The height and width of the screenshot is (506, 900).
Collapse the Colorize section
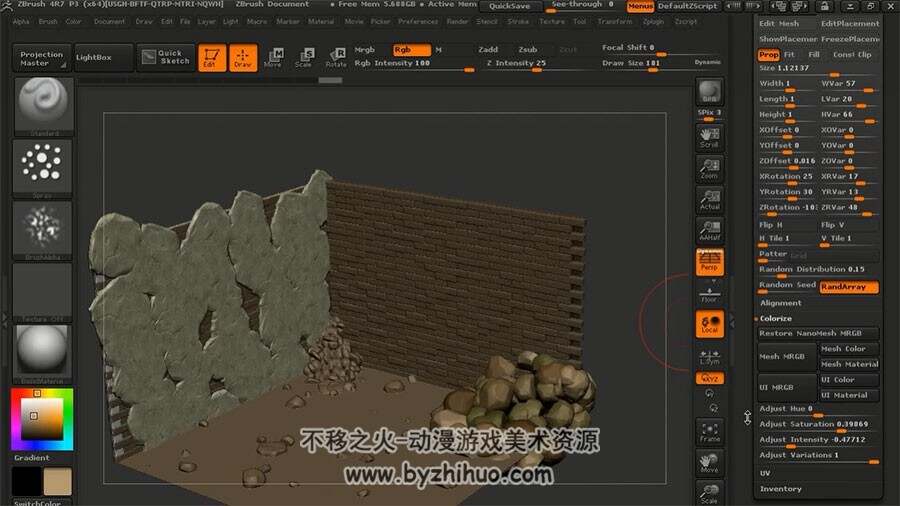[x=775, y=318]
